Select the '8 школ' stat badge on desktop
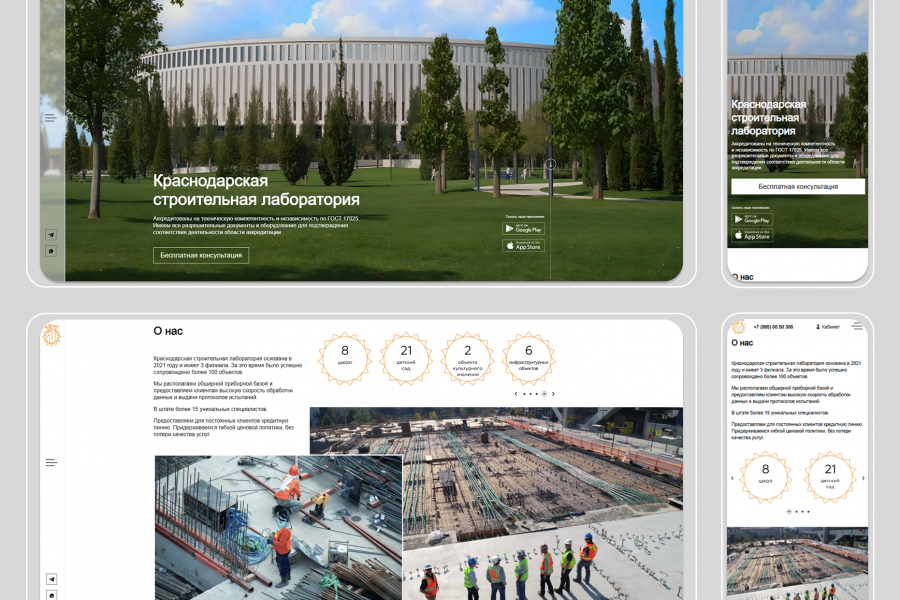The image size is (900, 600). click(345, 358)
